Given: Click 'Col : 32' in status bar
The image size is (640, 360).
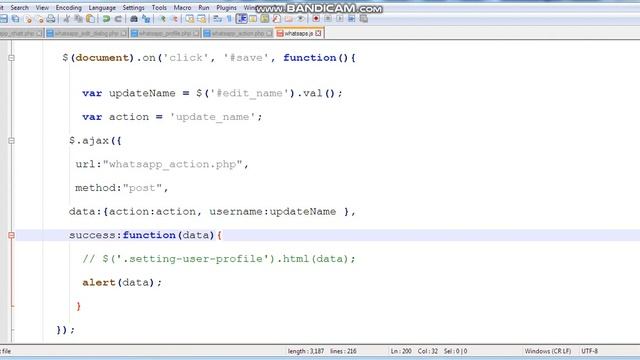Looking at the screenshot, I should pos(427,351).
